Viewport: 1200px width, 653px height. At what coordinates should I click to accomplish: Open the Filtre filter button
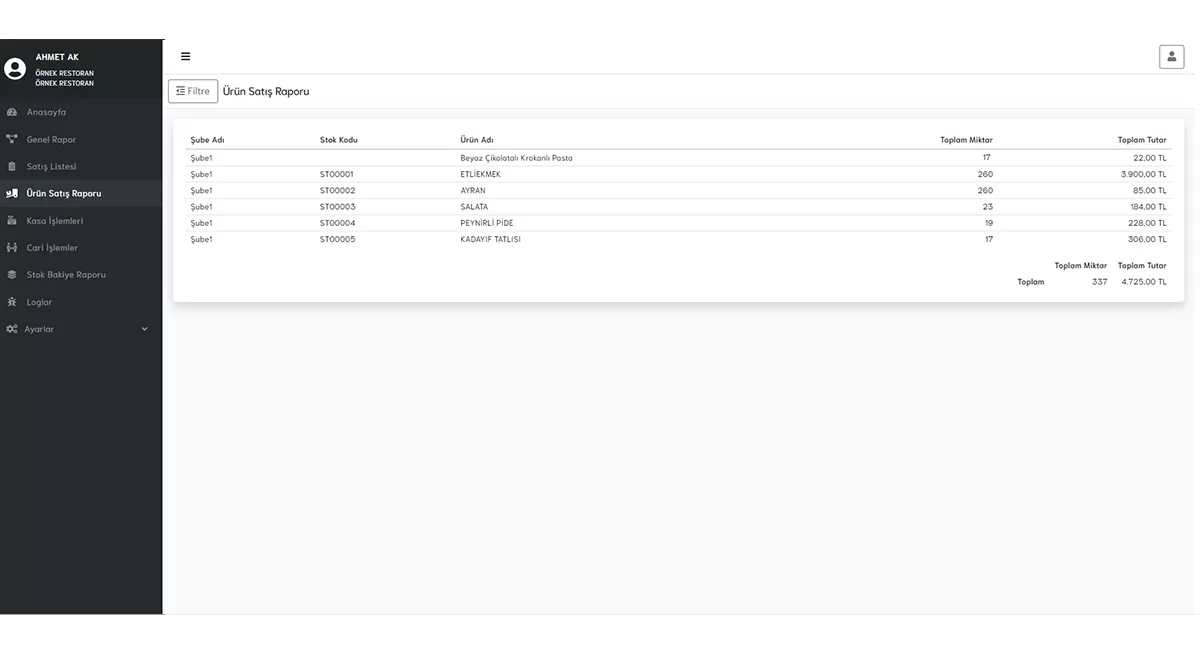[193, 91]
